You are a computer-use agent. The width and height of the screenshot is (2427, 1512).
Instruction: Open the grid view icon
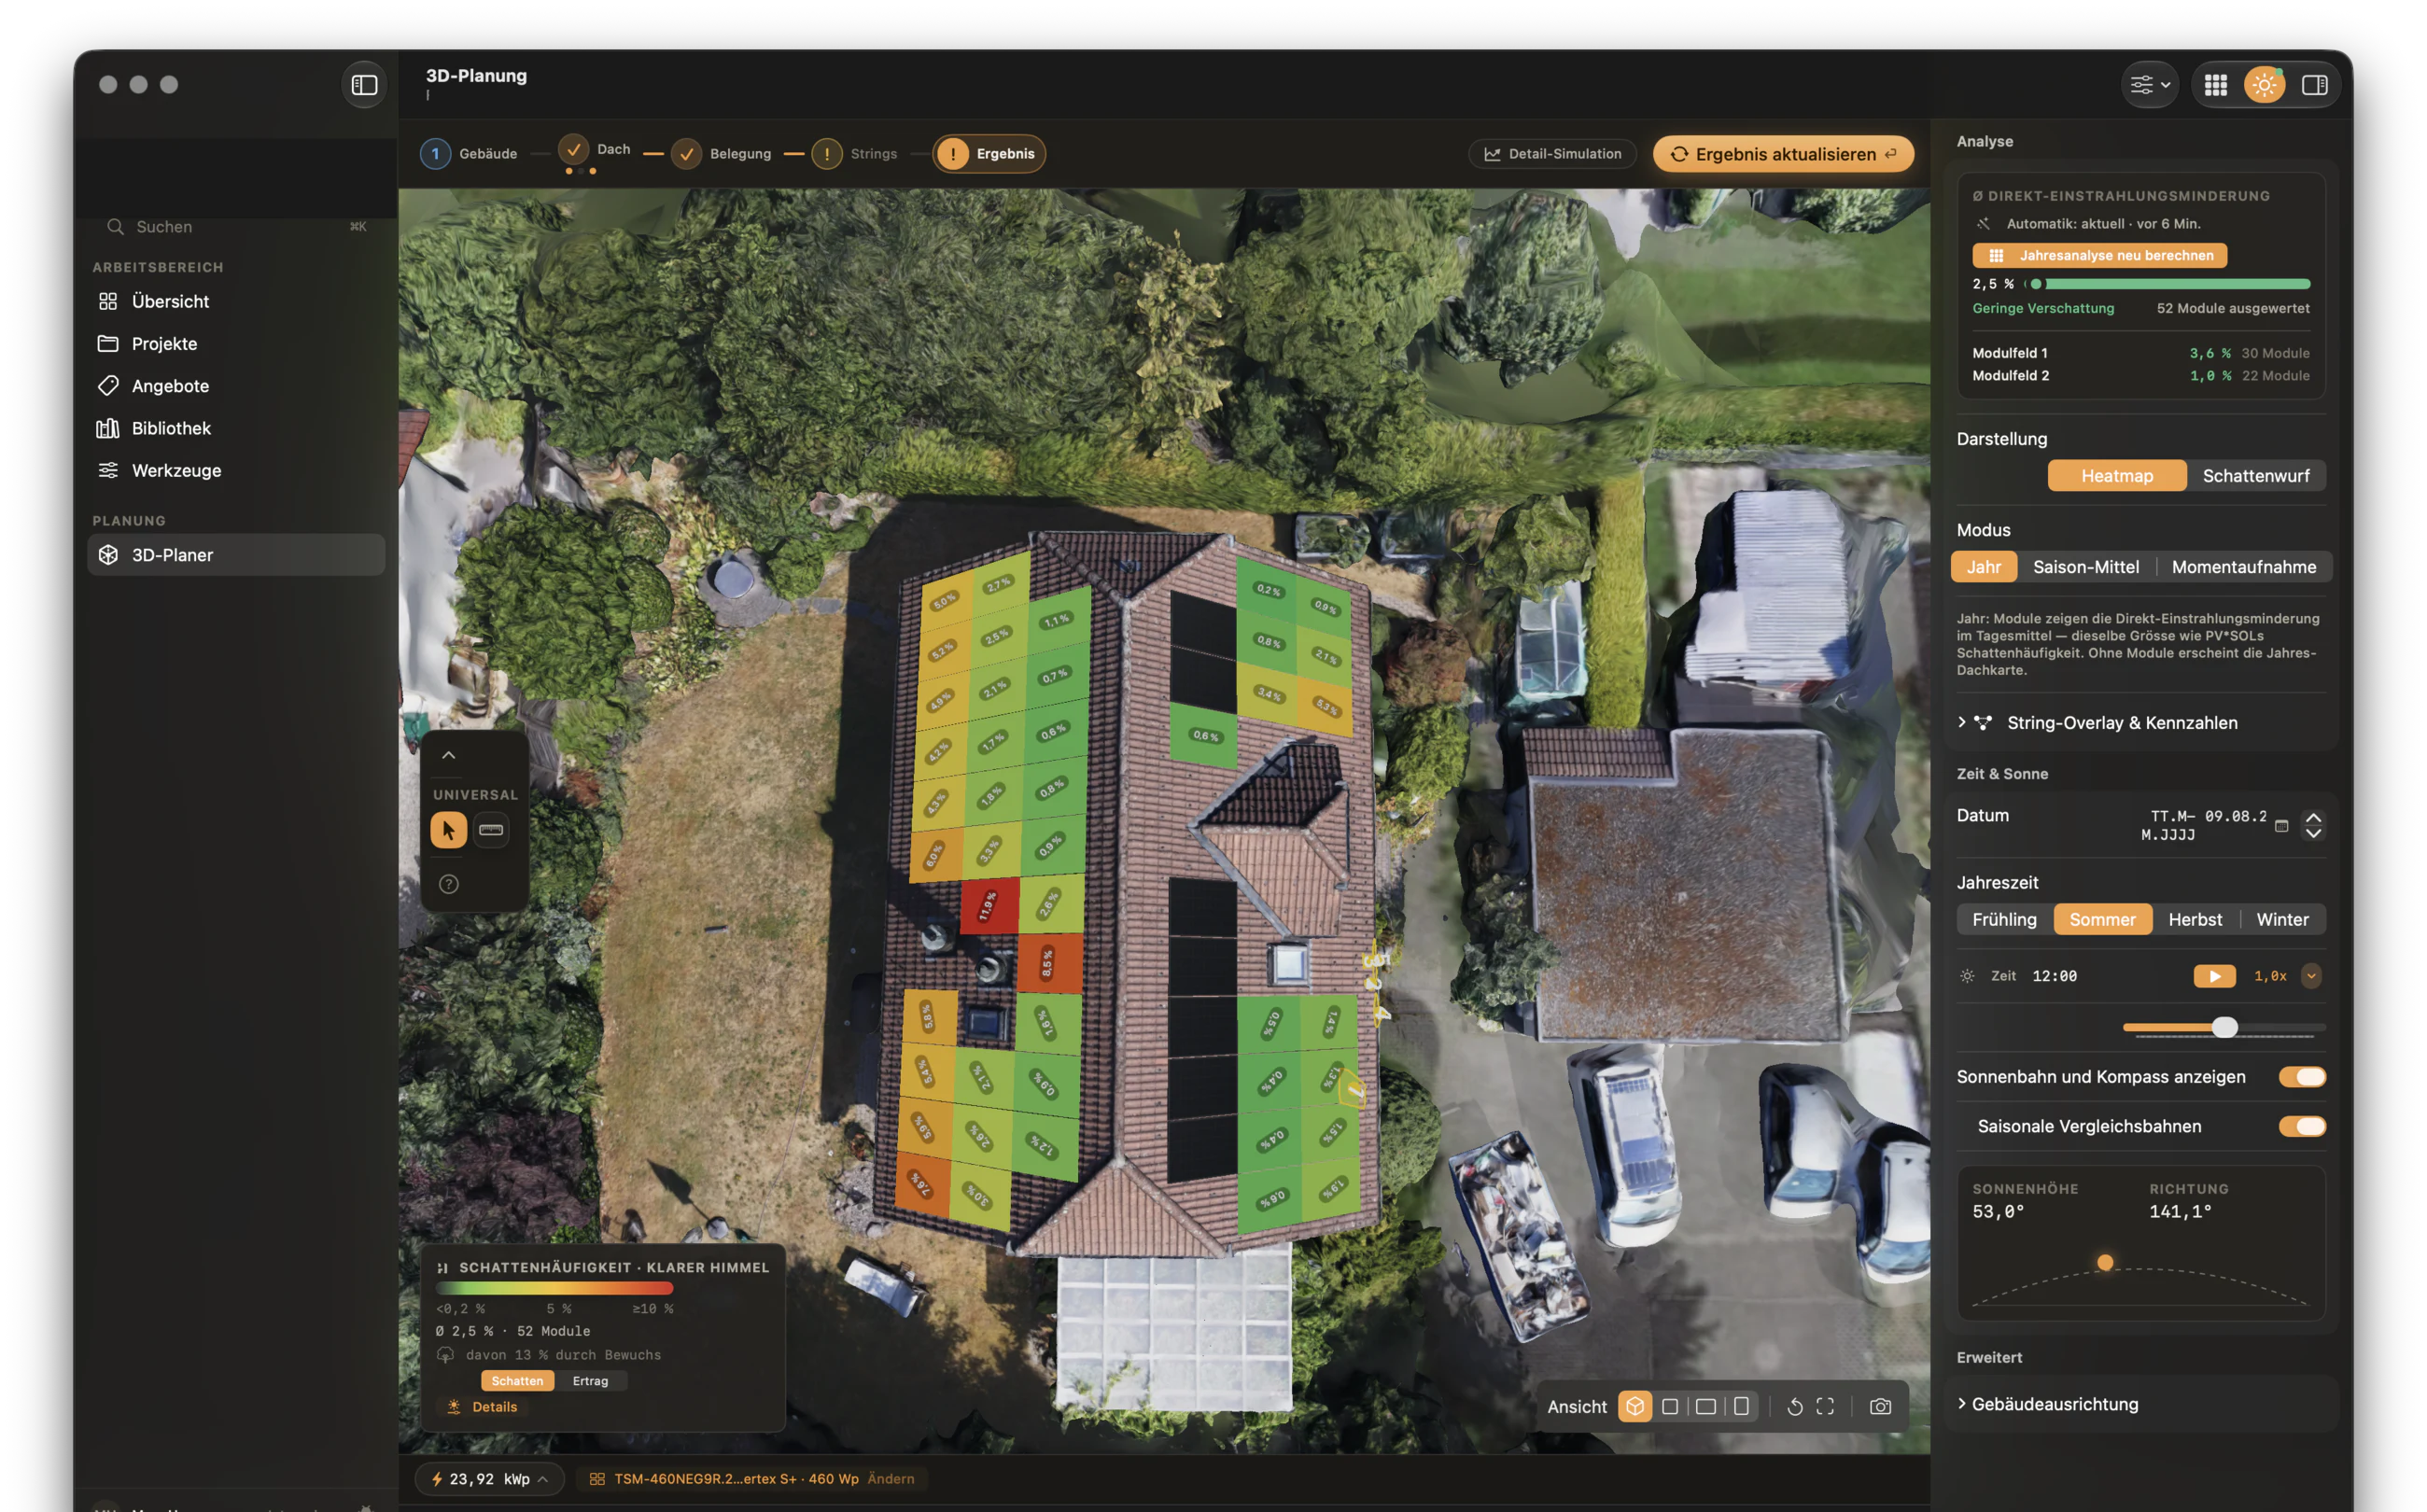pos(2215,85)
